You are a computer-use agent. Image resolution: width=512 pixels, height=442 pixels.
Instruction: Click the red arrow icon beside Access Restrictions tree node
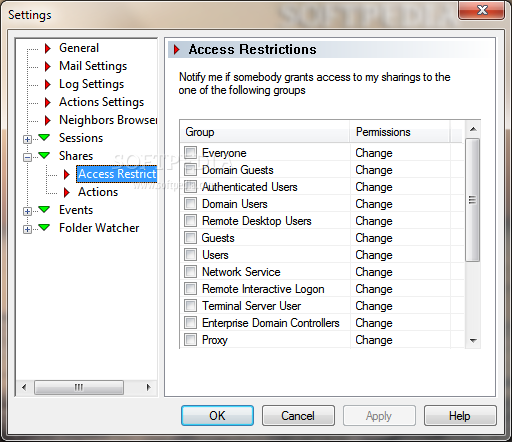point(67,174)
